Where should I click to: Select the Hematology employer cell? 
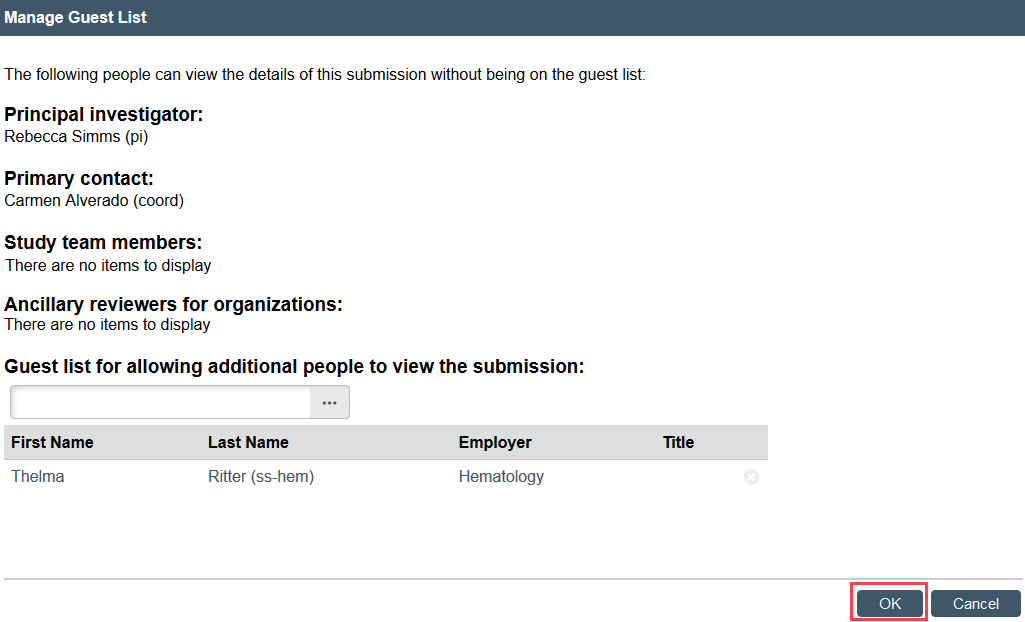[x=501, y=477]
